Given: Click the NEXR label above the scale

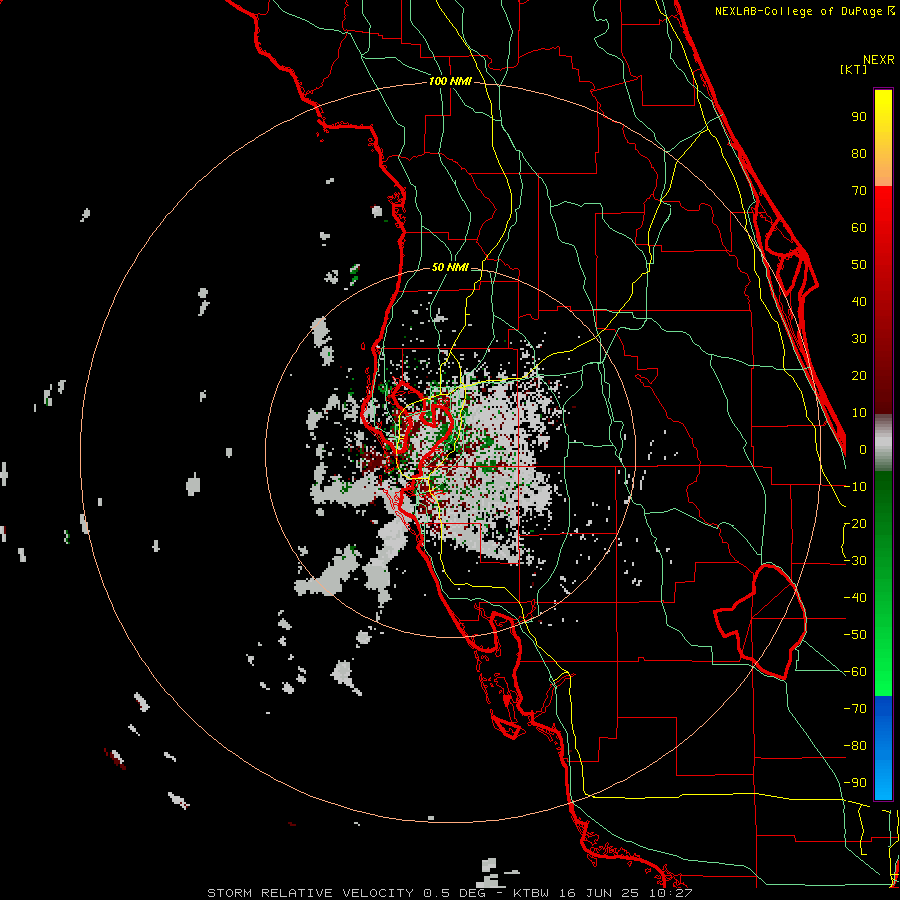Looking at the screenshot, I should pos(879,60).
